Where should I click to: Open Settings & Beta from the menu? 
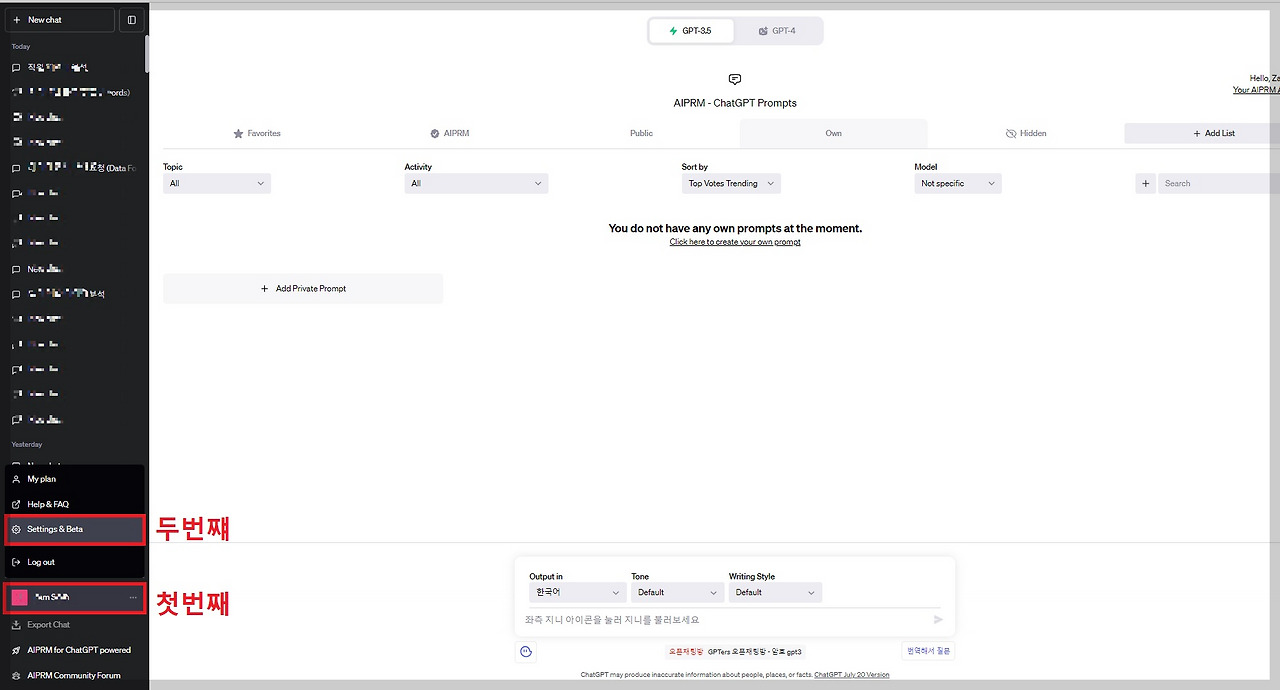[75, 530]
